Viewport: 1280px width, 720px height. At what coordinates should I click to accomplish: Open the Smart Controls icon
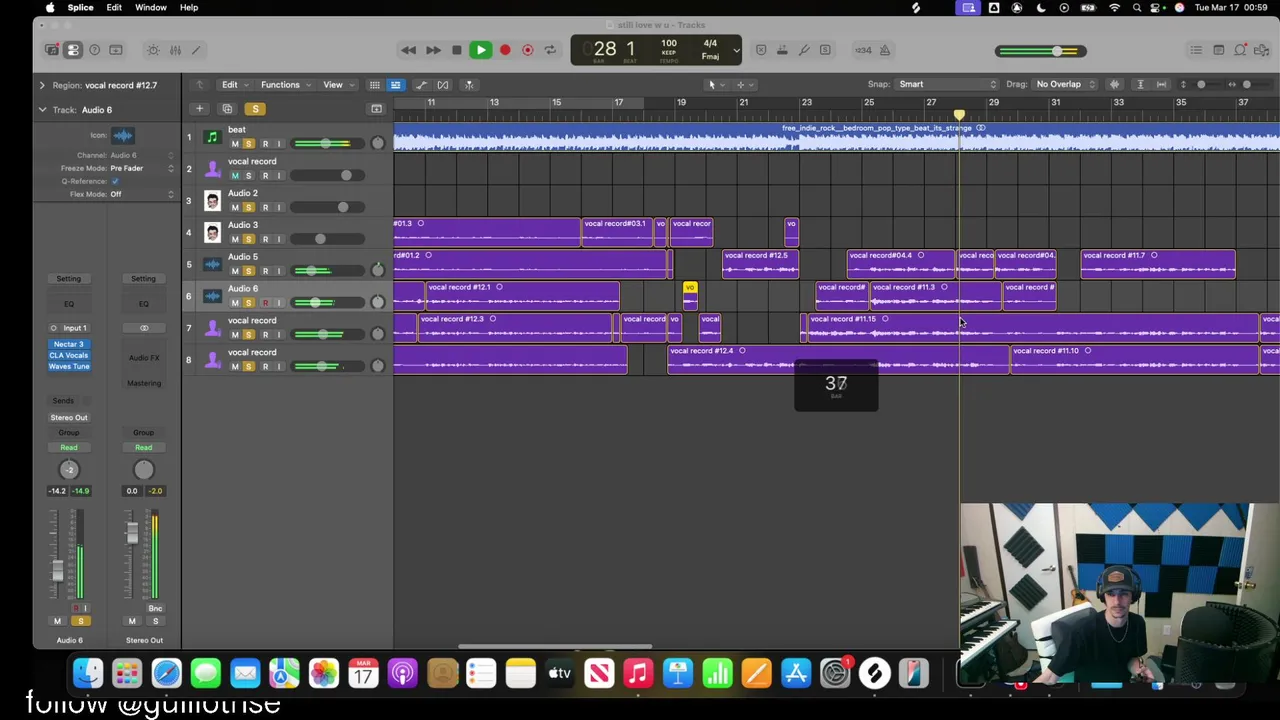pos(153,50)
